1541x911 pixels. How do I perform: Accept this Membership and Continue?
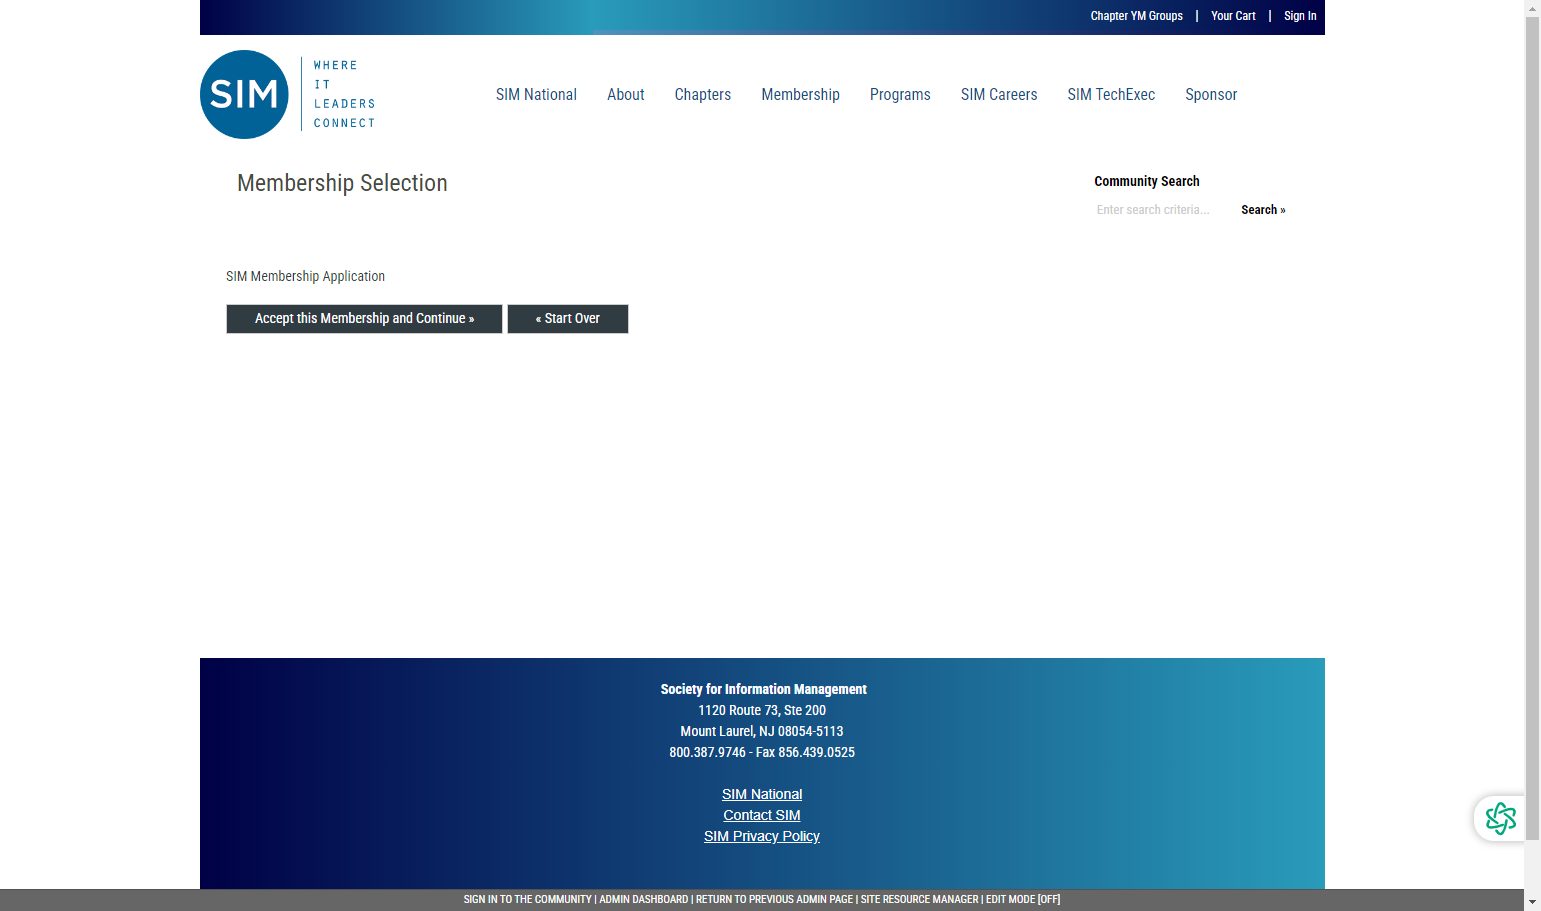pos(364,319)
